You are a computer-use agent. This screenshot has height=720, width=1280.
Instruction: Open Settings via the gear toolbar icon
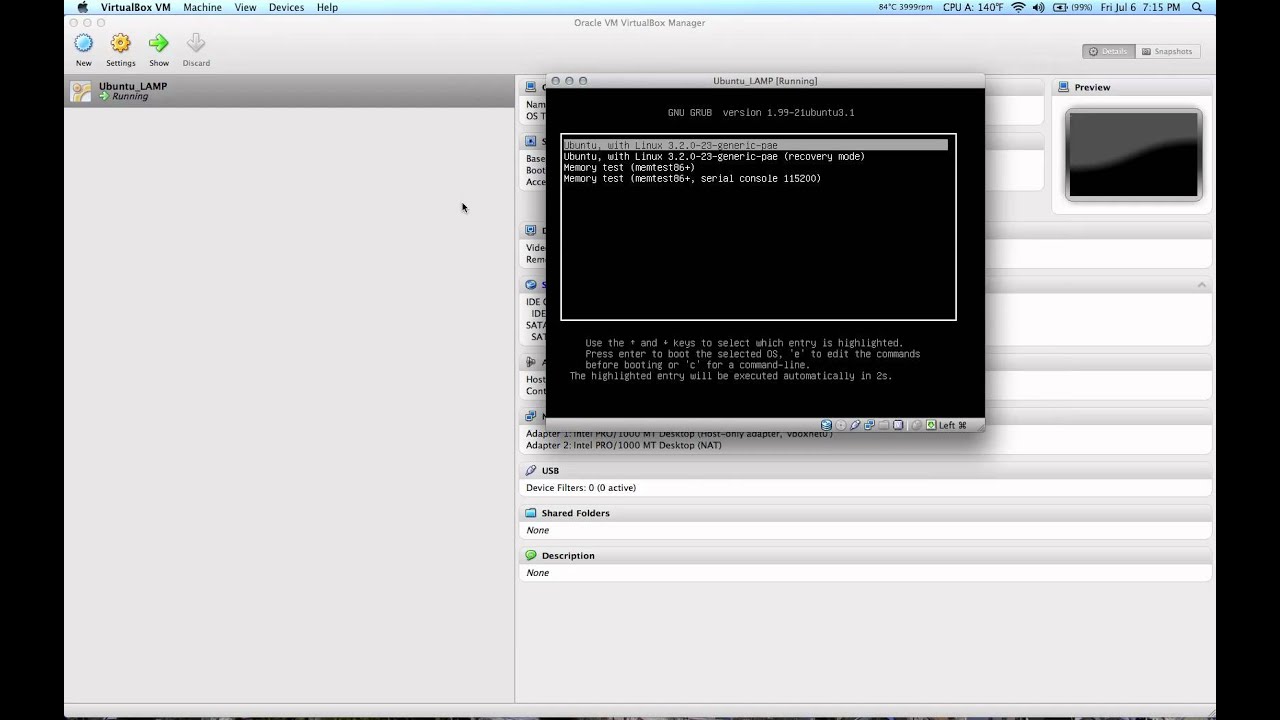(121, 43)
